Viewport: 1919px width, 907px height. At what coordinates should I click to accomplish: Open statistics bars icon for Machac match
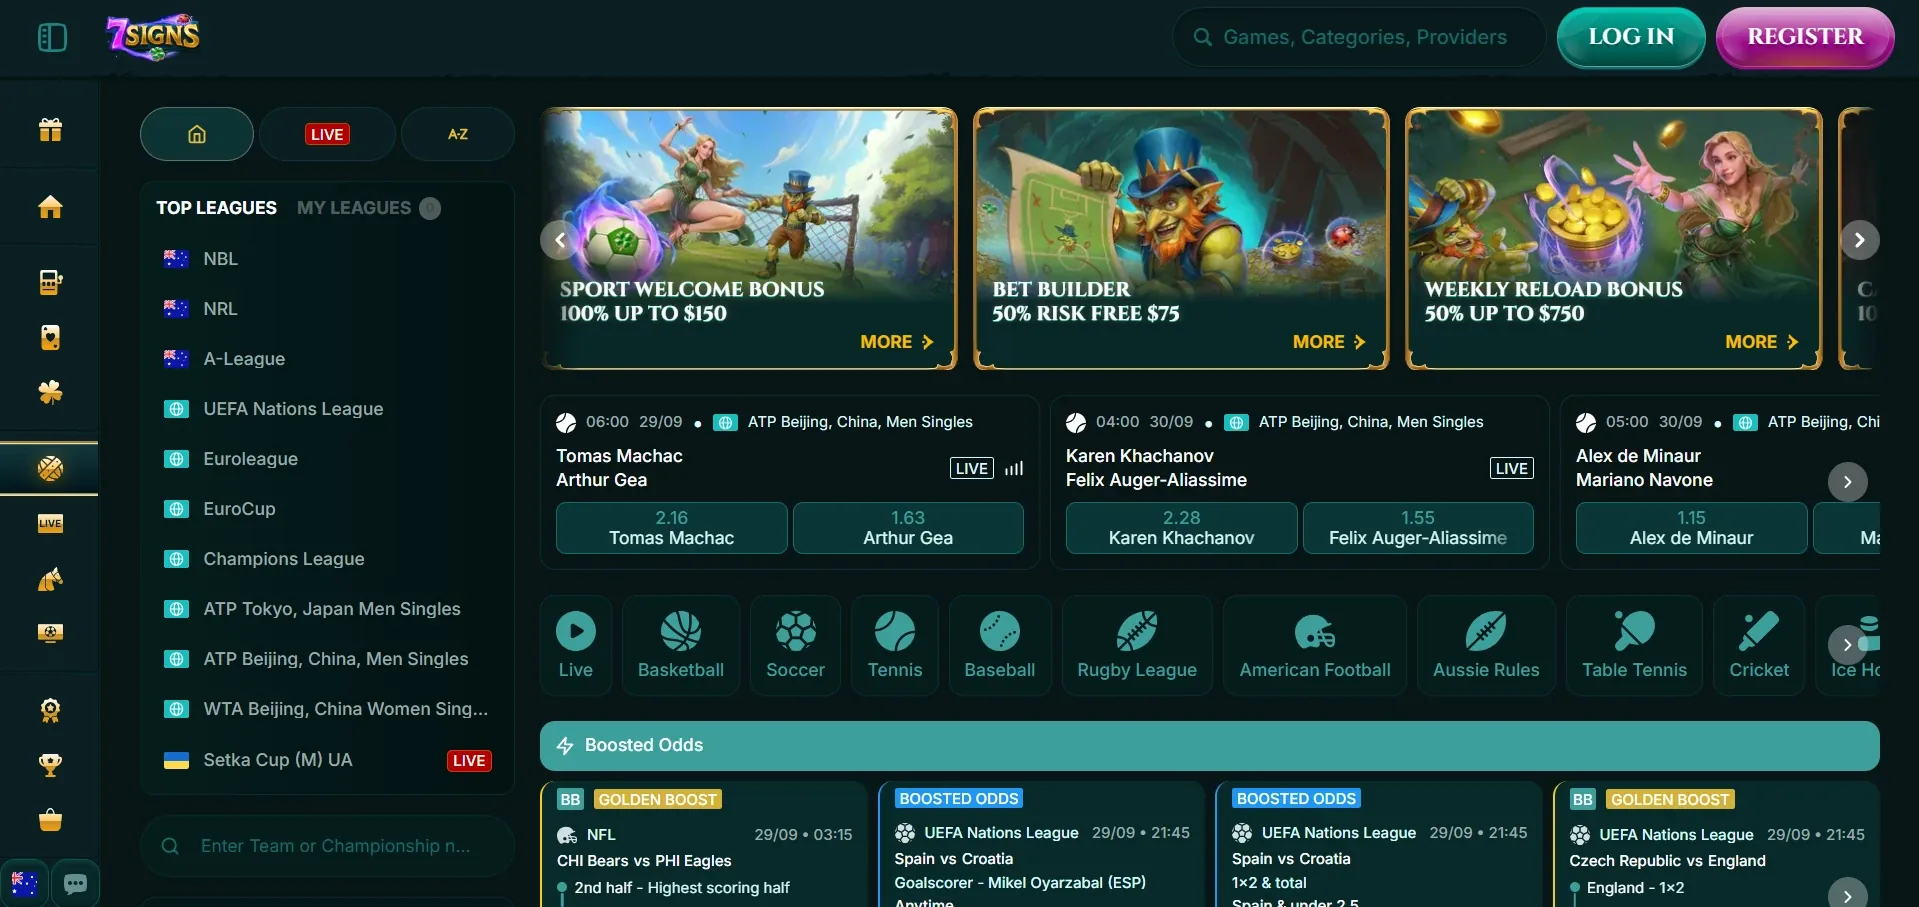click(1014, 468)
